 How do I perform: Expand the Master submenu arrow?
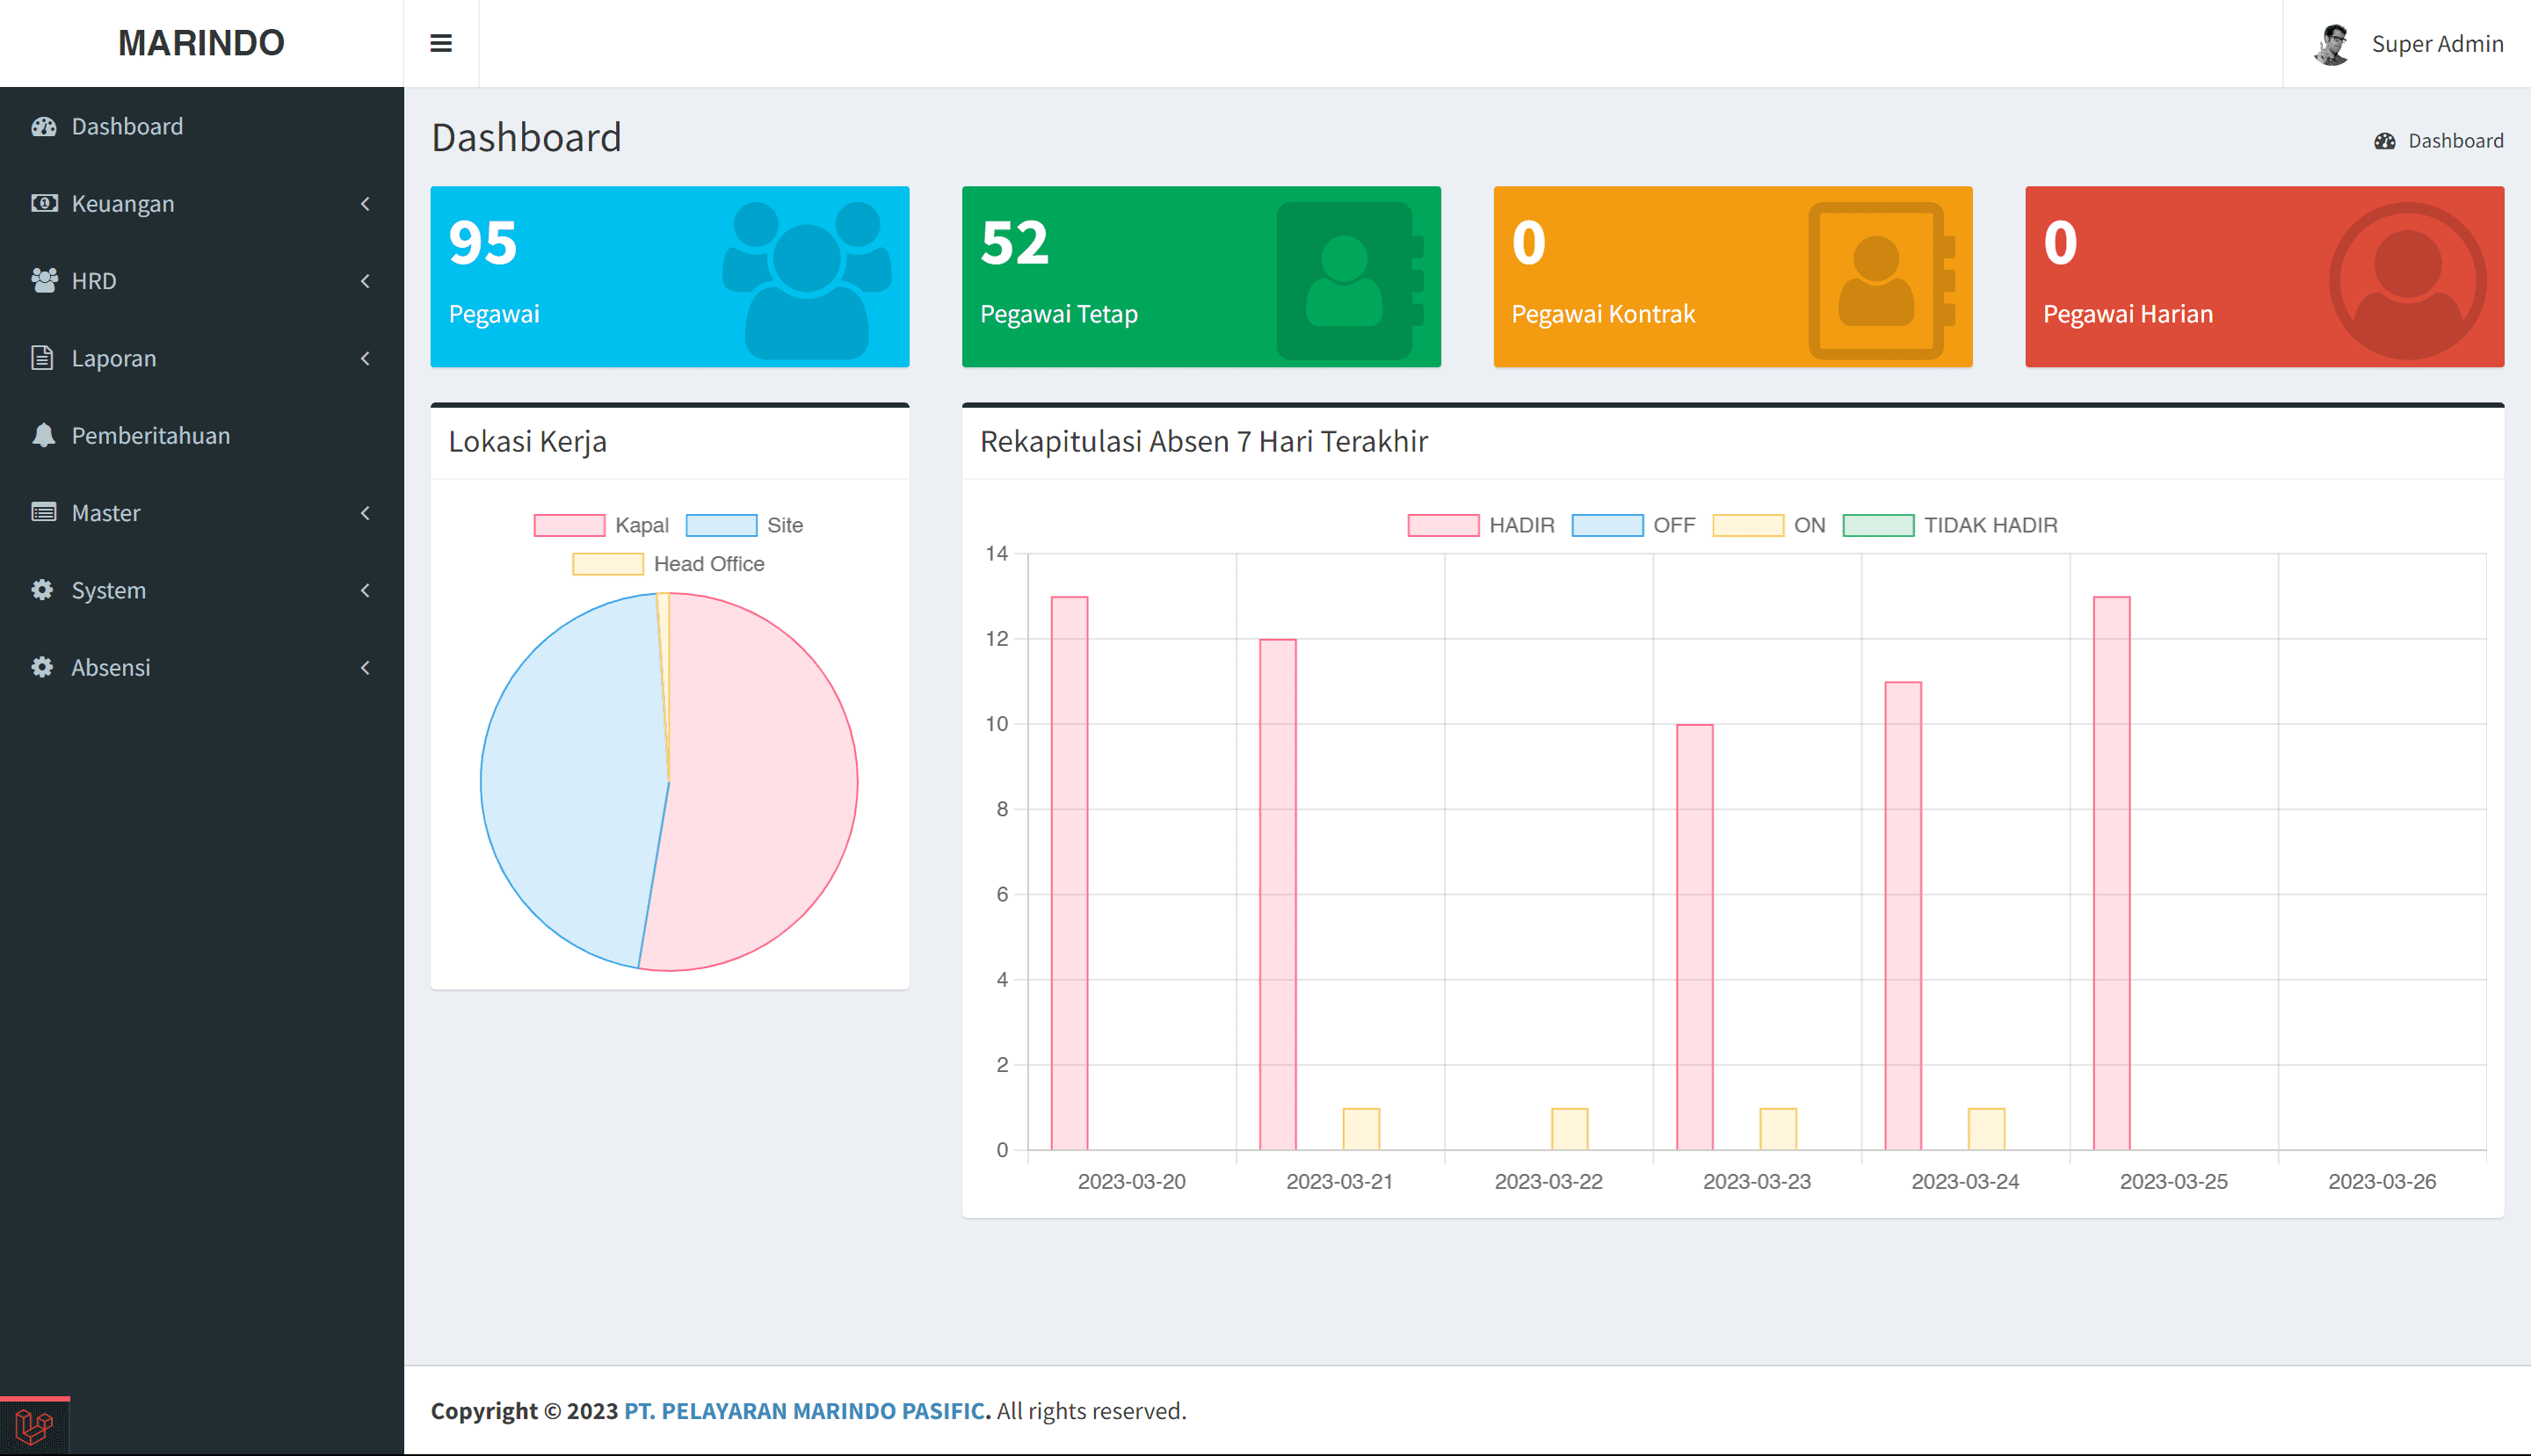(x=365, y=513)
